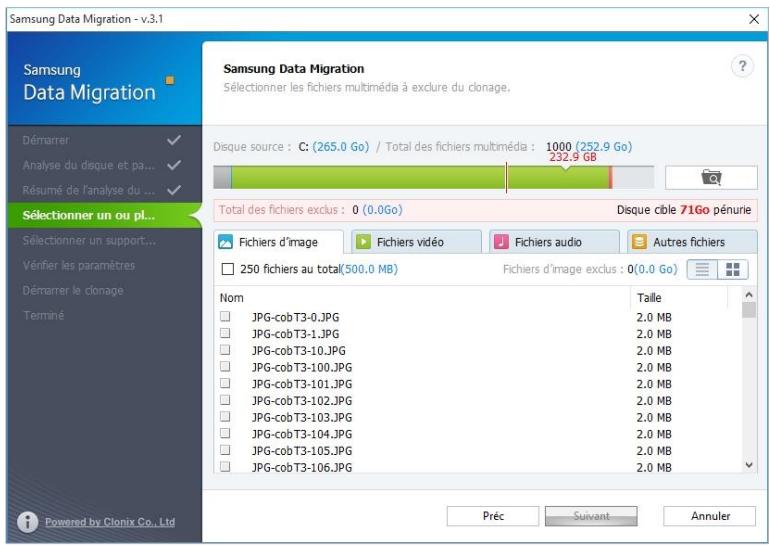Check the box for JPG-cobT3-101.JPG
The height and width of the screenshot is (545, 770).
click(225, 383)
